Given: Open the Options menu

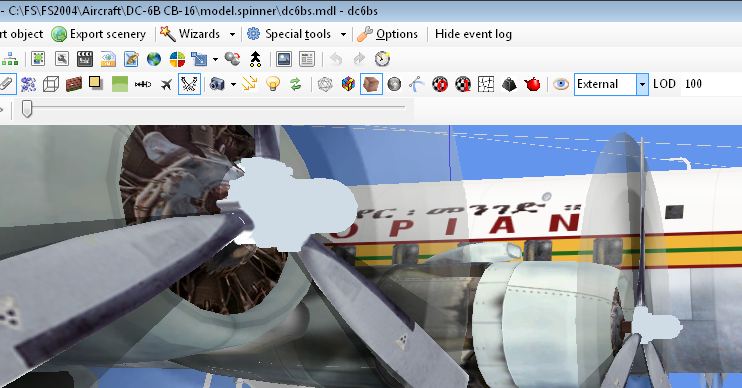Looking at the screenshot, I should click(388, 34).
